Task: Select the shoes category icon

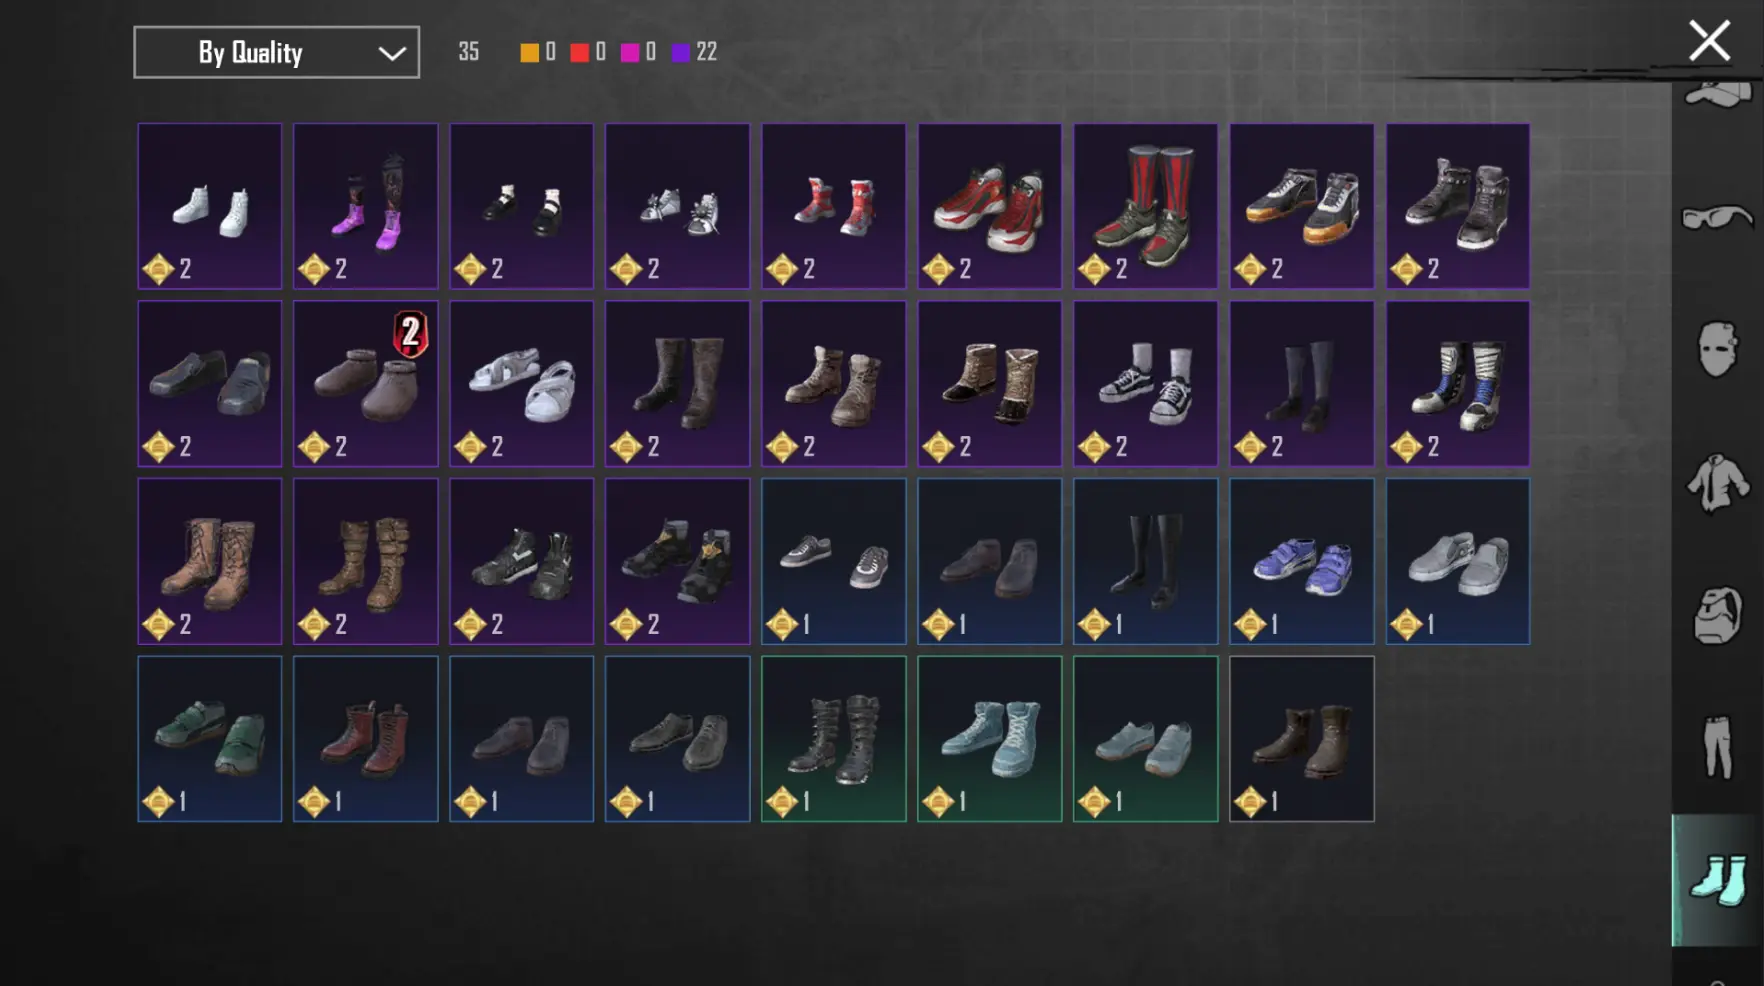Action: 1717,880
